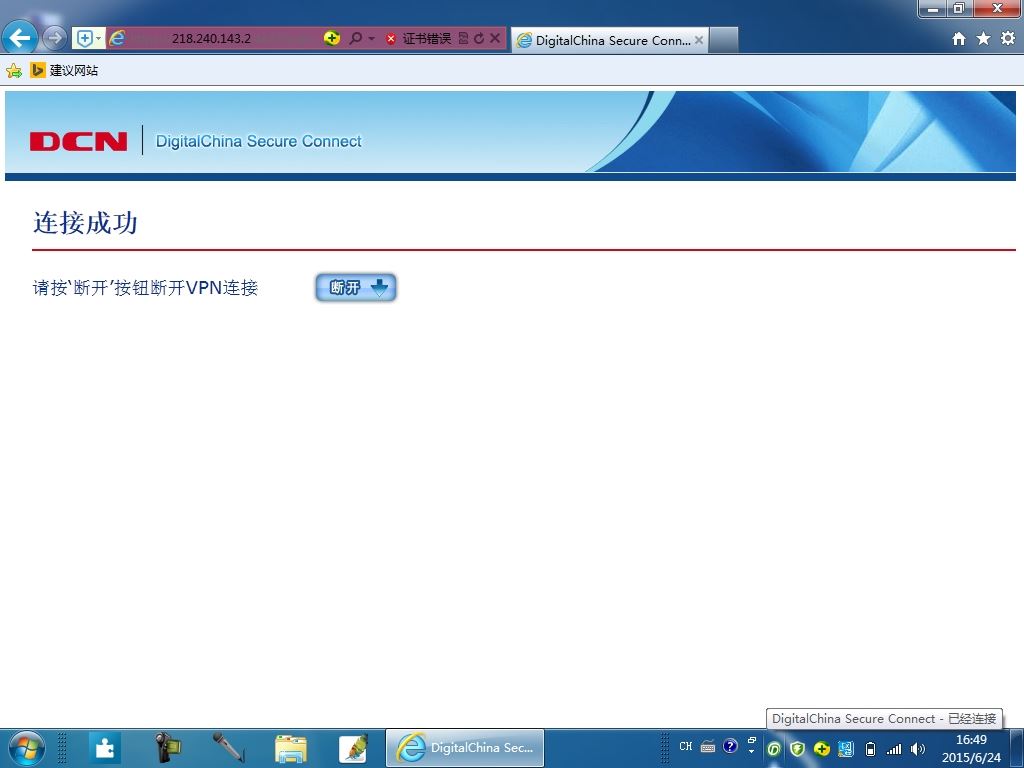This screenshot has width=1024, height=768.
Task: Click the language bar help question icon
Action: [730, 746]
